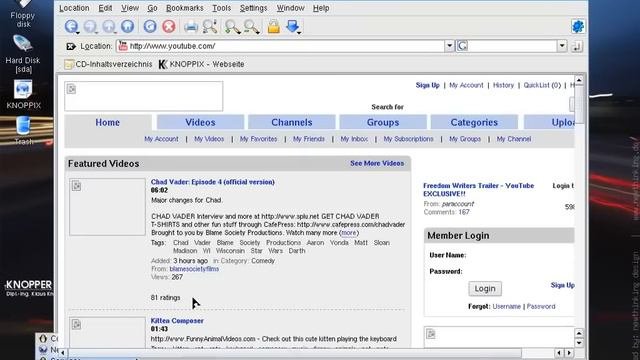
Task: Click the horizontal scrollbar right arrow
Action: (x=569, y=352)
